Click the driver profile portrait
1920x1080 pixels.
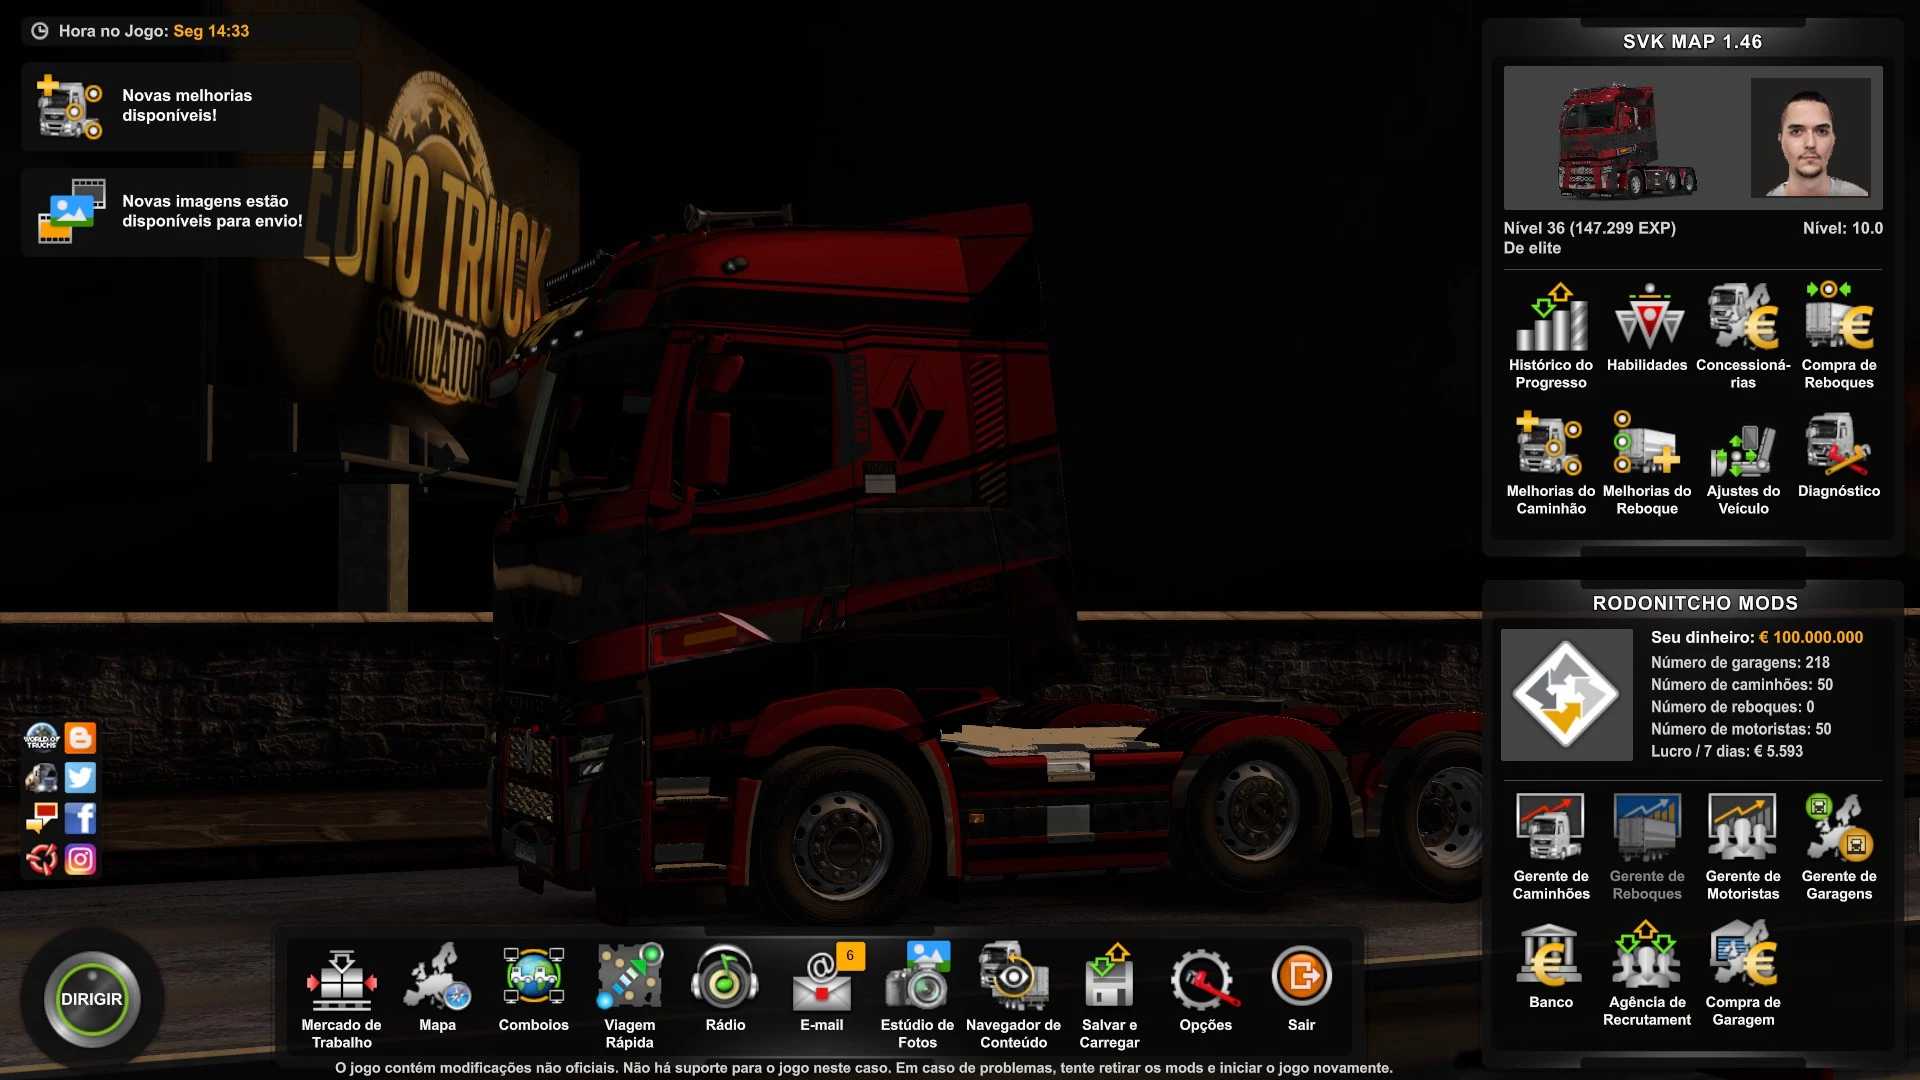point(1810,137)
